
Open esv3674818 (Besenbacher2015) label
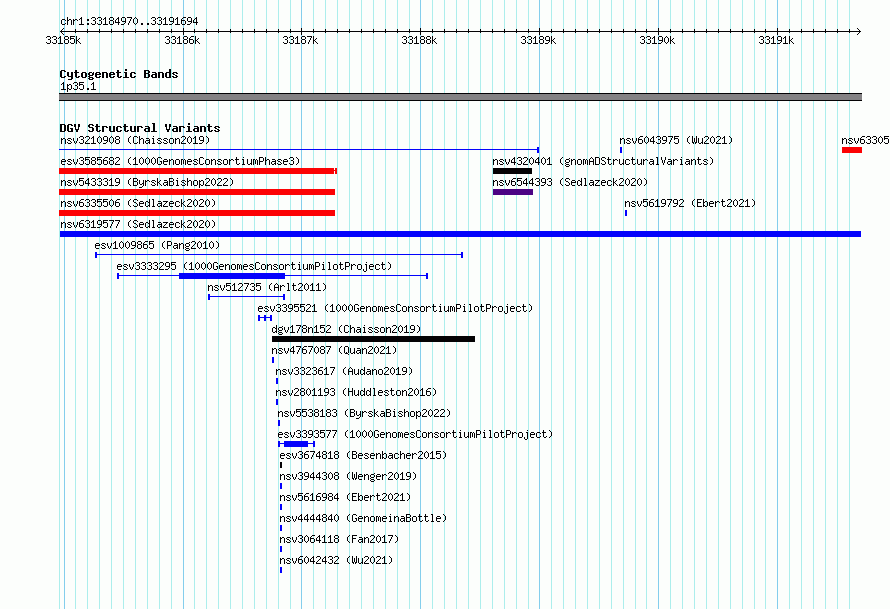tap(363, 455)
